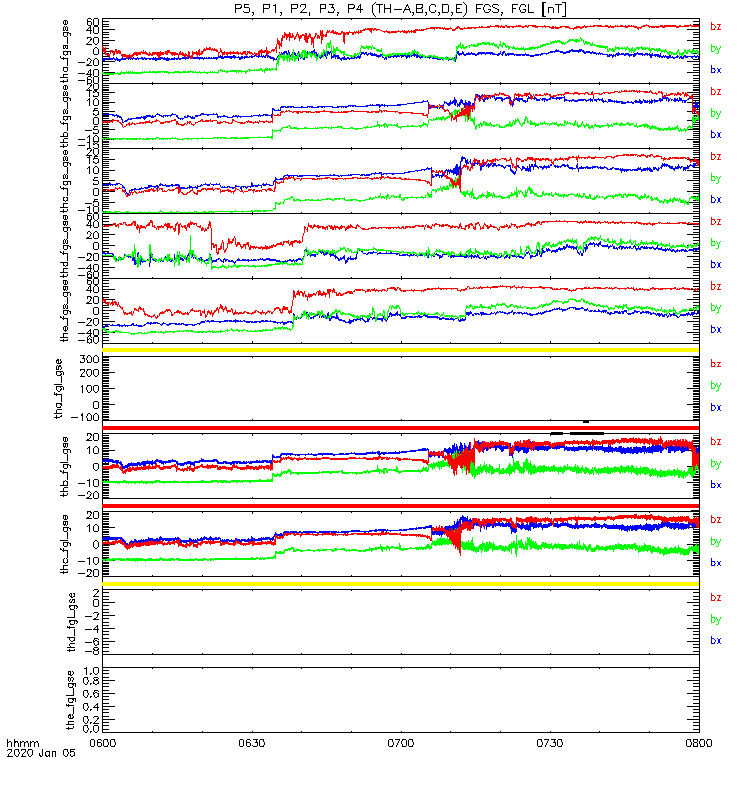This screenshot has height=800, width=750.
Task: Click the 'thb_fgl_gse' panel axis label
Action: (x=65, y=466)
